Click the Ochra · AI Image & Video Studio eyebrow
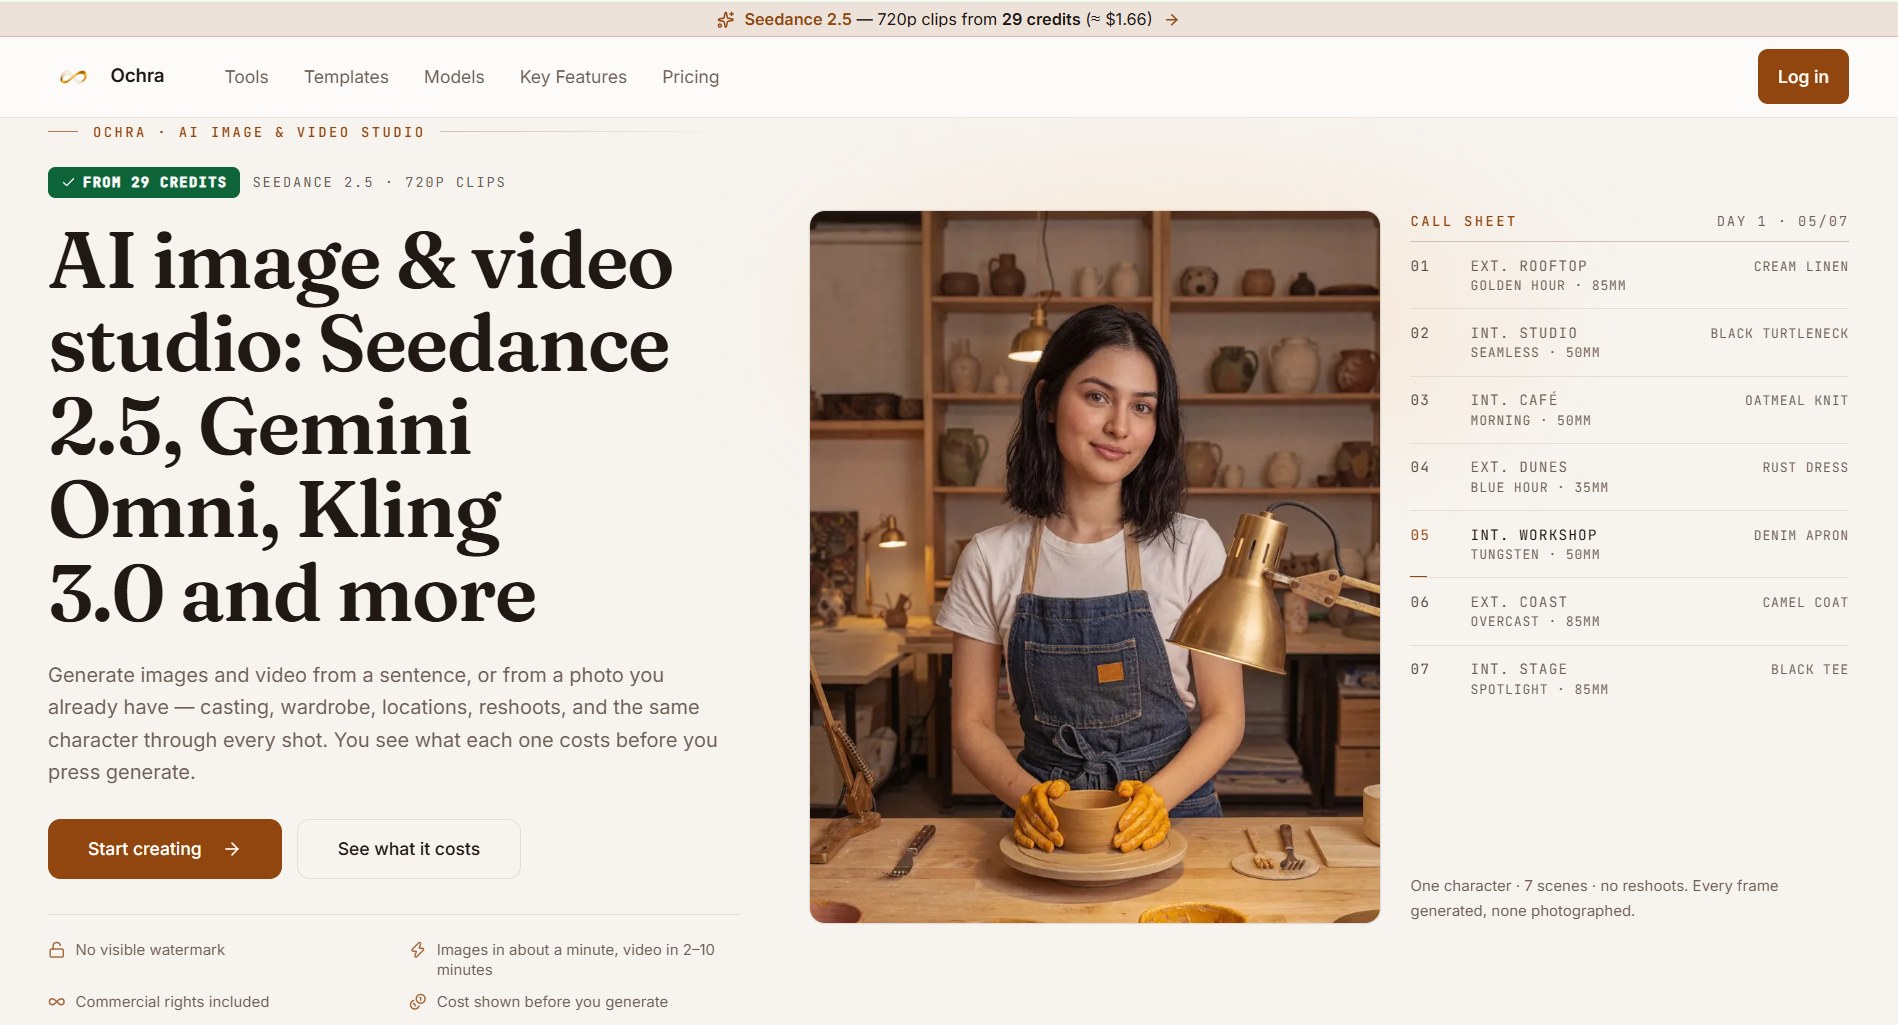Image resolution: width=1898 pixels, height=1025 pixels. [258, 132]
